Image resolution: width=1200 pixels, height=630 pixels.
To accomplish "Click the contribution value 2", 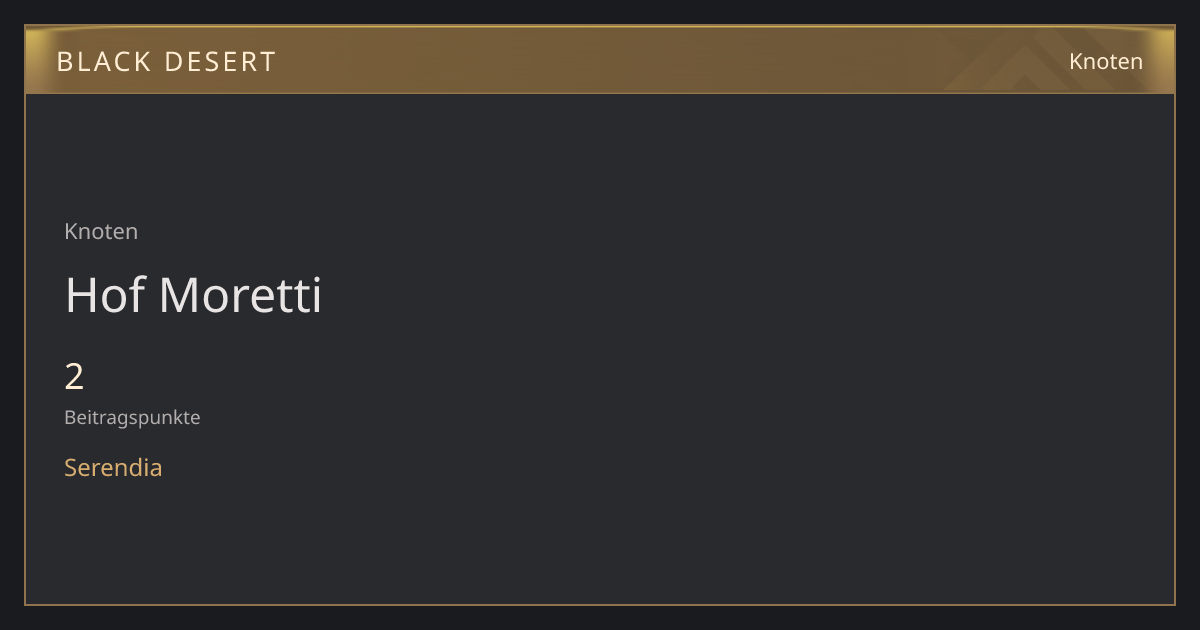I will coord(74,377).
